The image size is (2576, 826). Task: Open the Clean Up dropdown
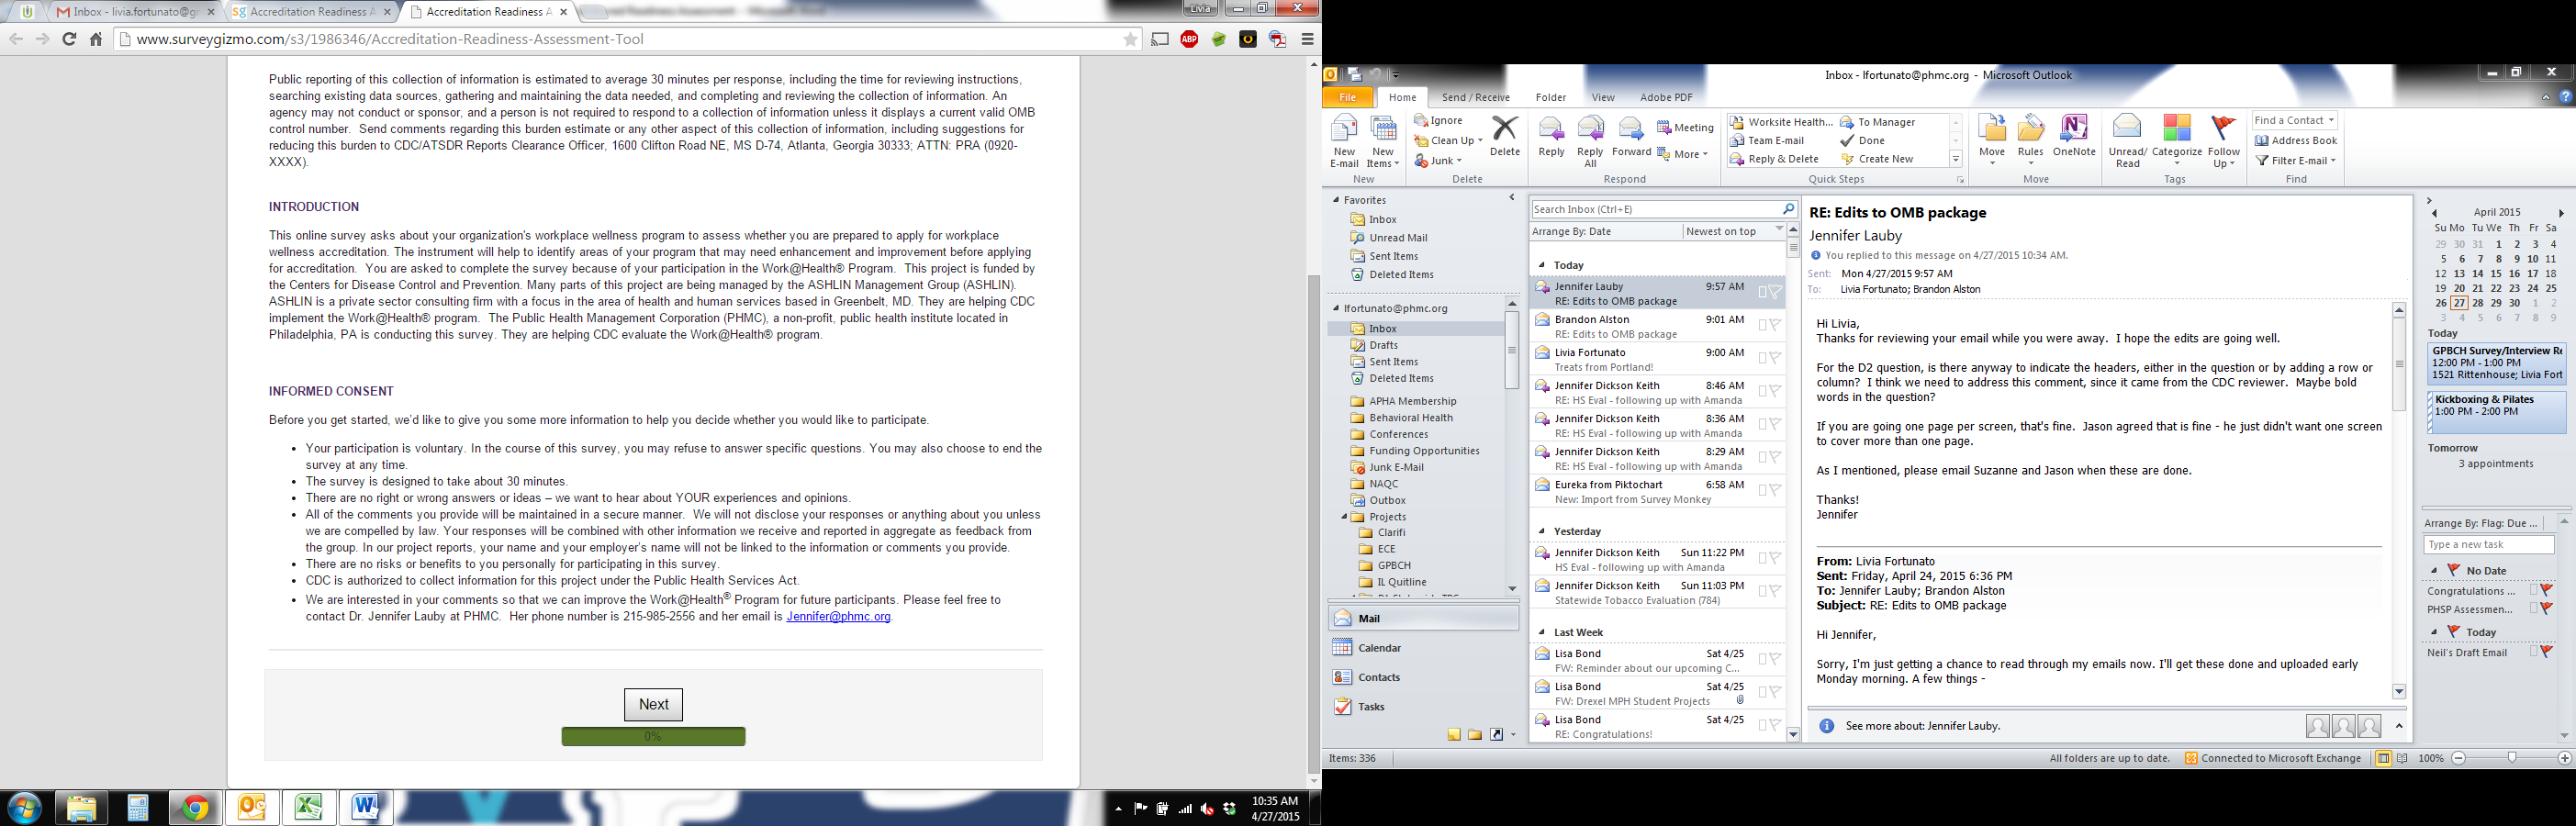1446,140
